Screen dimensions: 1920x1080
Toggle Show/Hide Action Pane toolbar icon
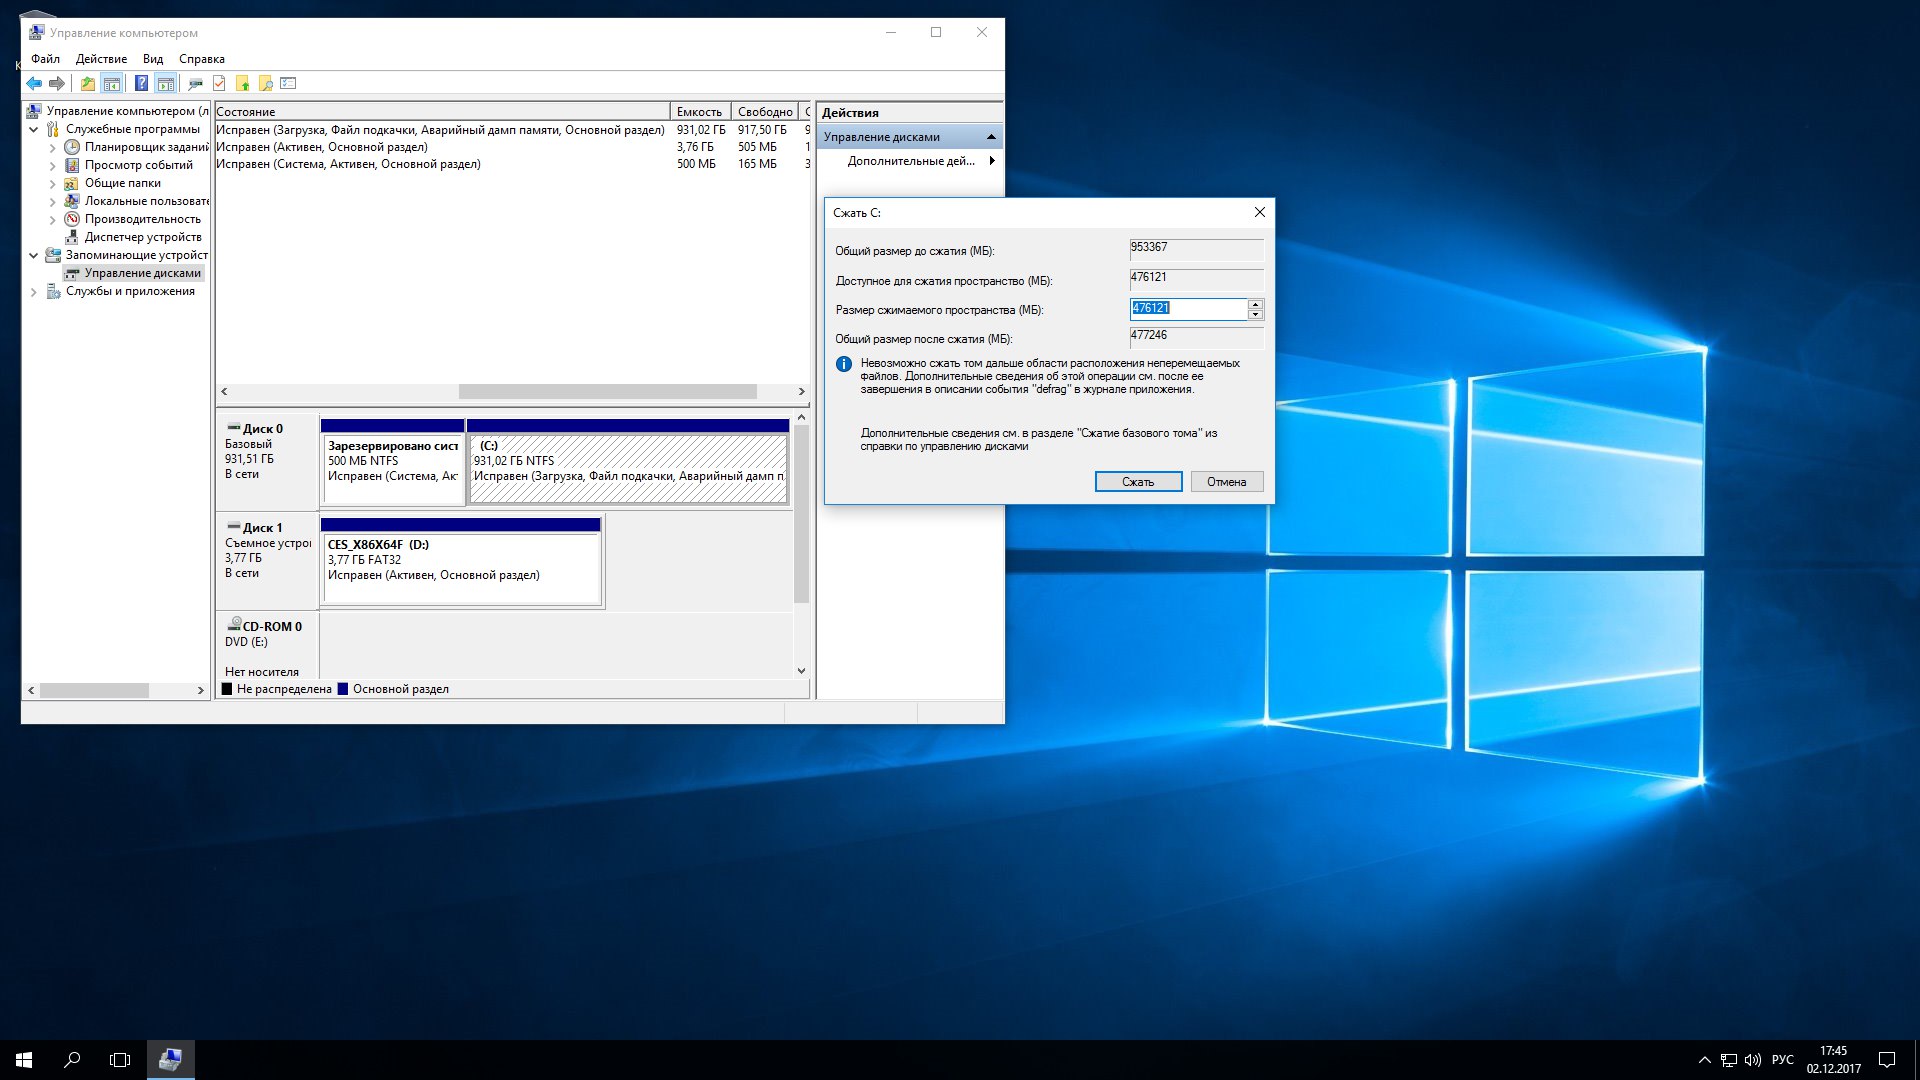pos(166,84)
